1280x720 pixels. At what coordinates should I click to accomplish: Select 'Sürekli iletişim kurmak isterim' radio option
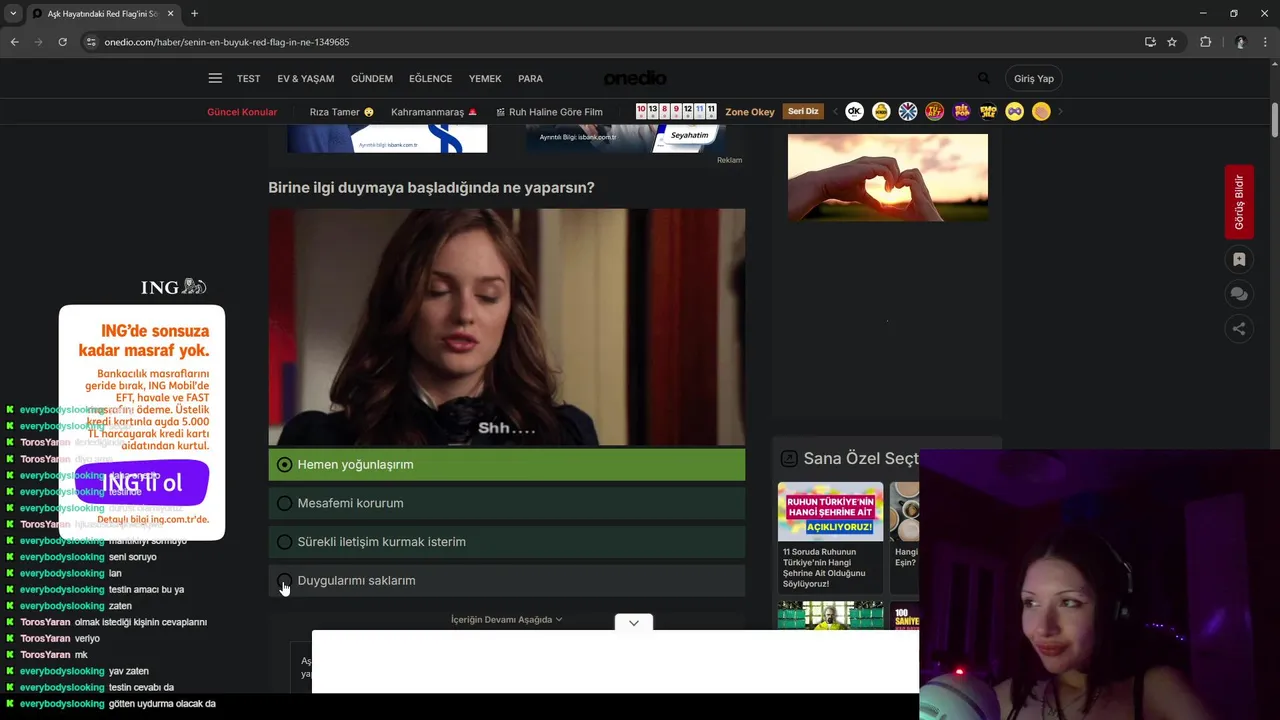point(285,542)
